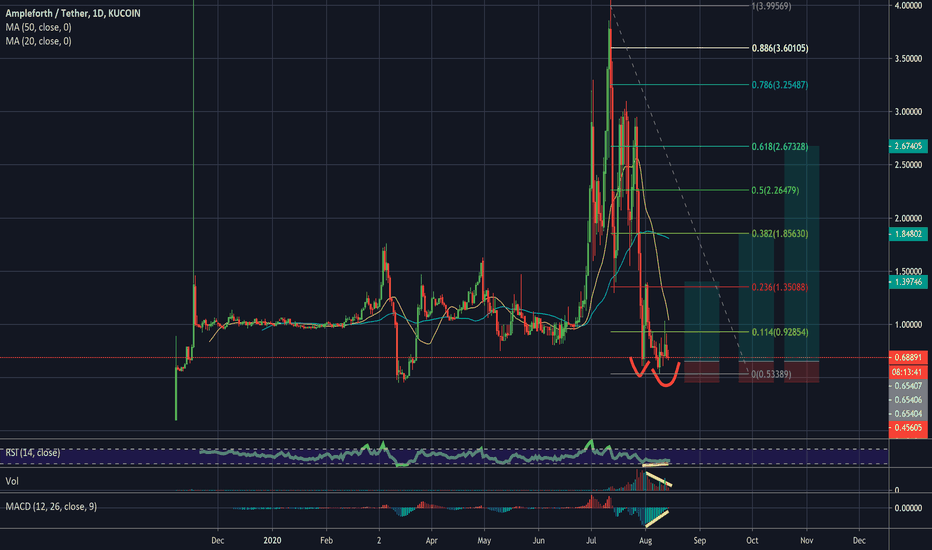Viewport: 932px width, 550px height.
Task: Click the Jun label on time axis
Action: [x=539, y=540]
